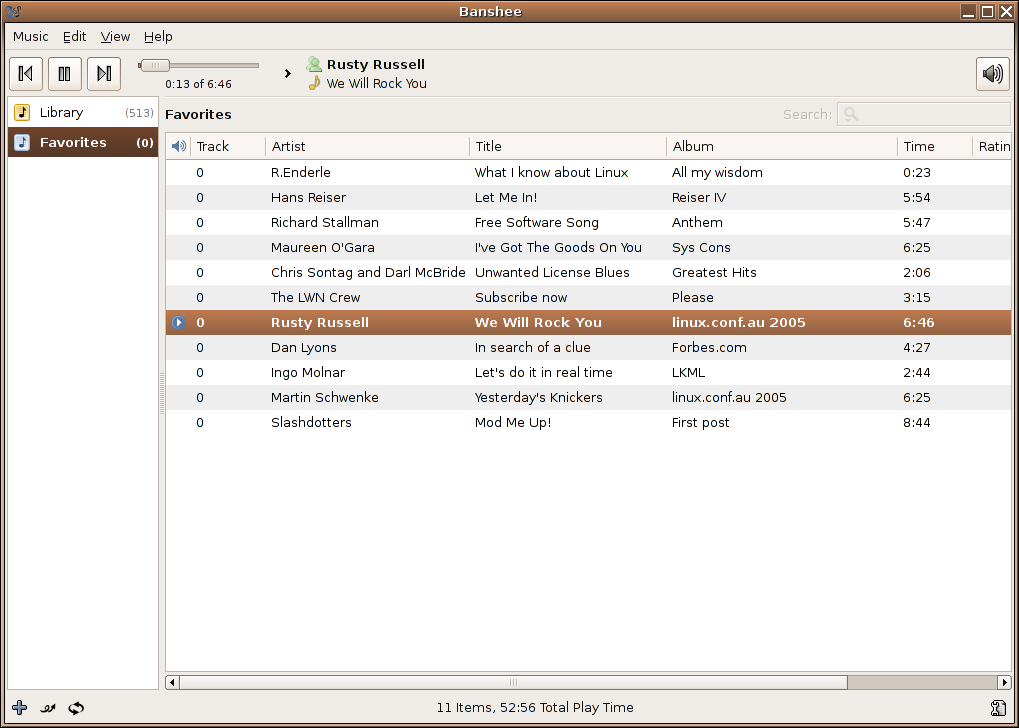Screen dimensions: 1019x728
Task: Toggle the repeat mode icon
Action: tap(76, 708)
